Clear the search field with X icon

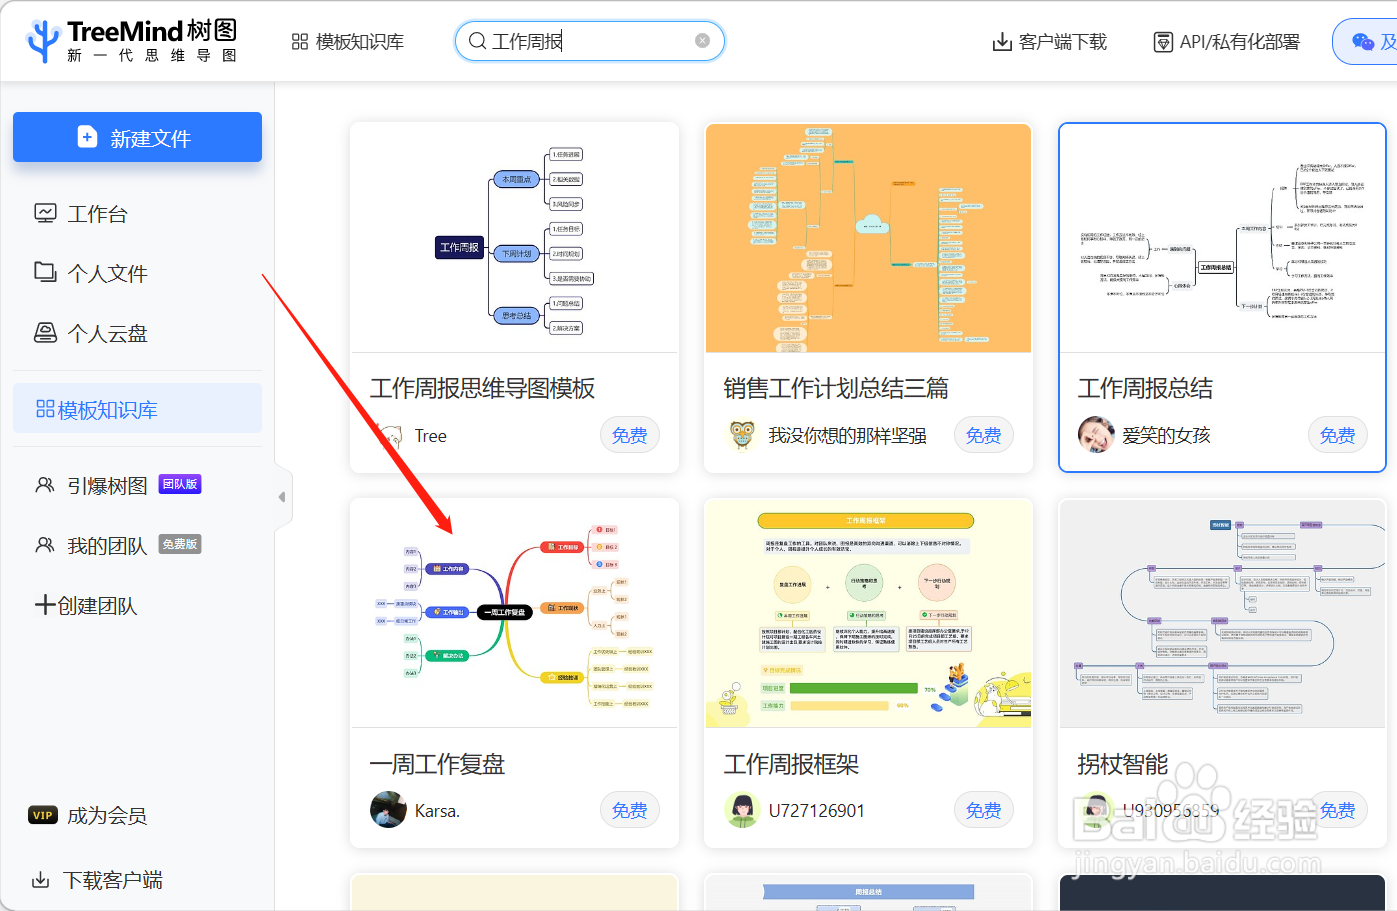(x=702, y=41)
